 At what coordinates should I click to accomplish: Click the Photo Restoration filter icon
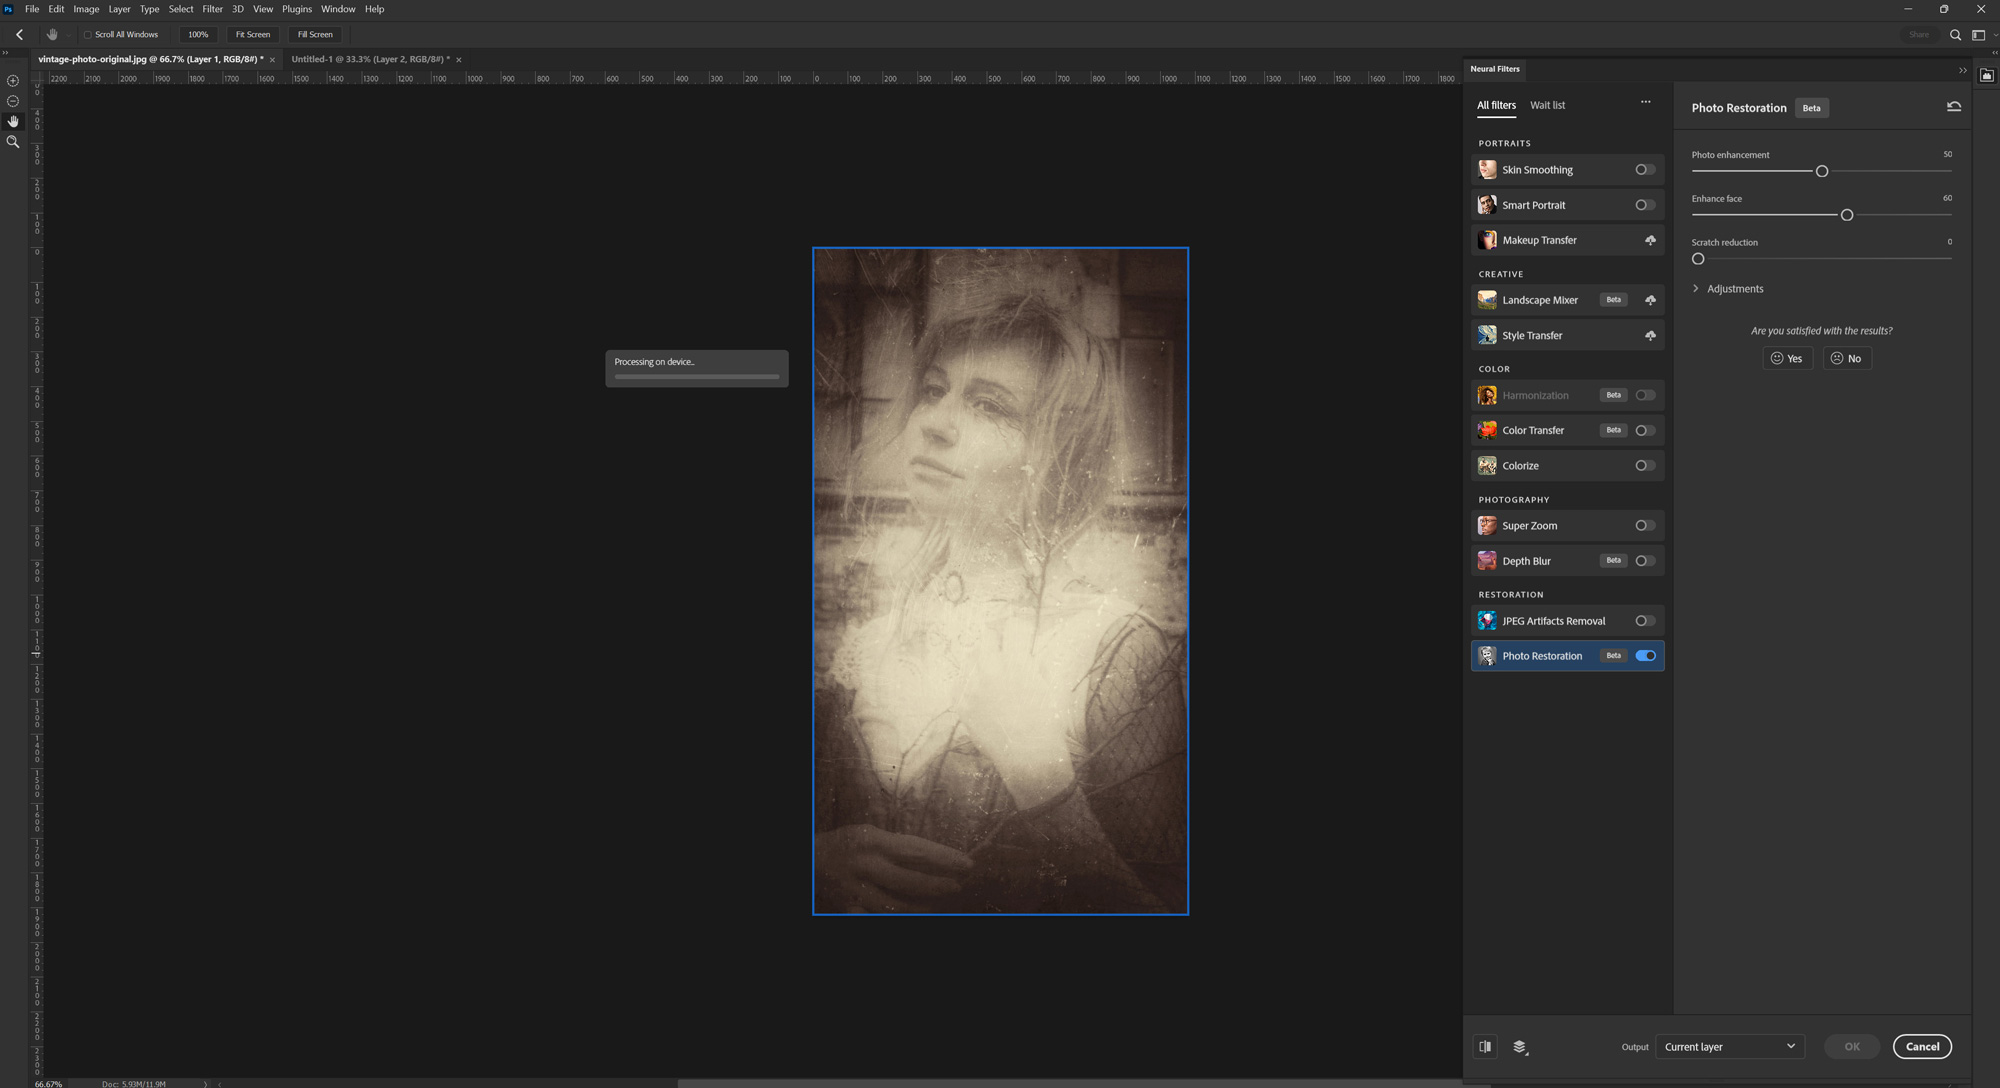point(1486,655)
